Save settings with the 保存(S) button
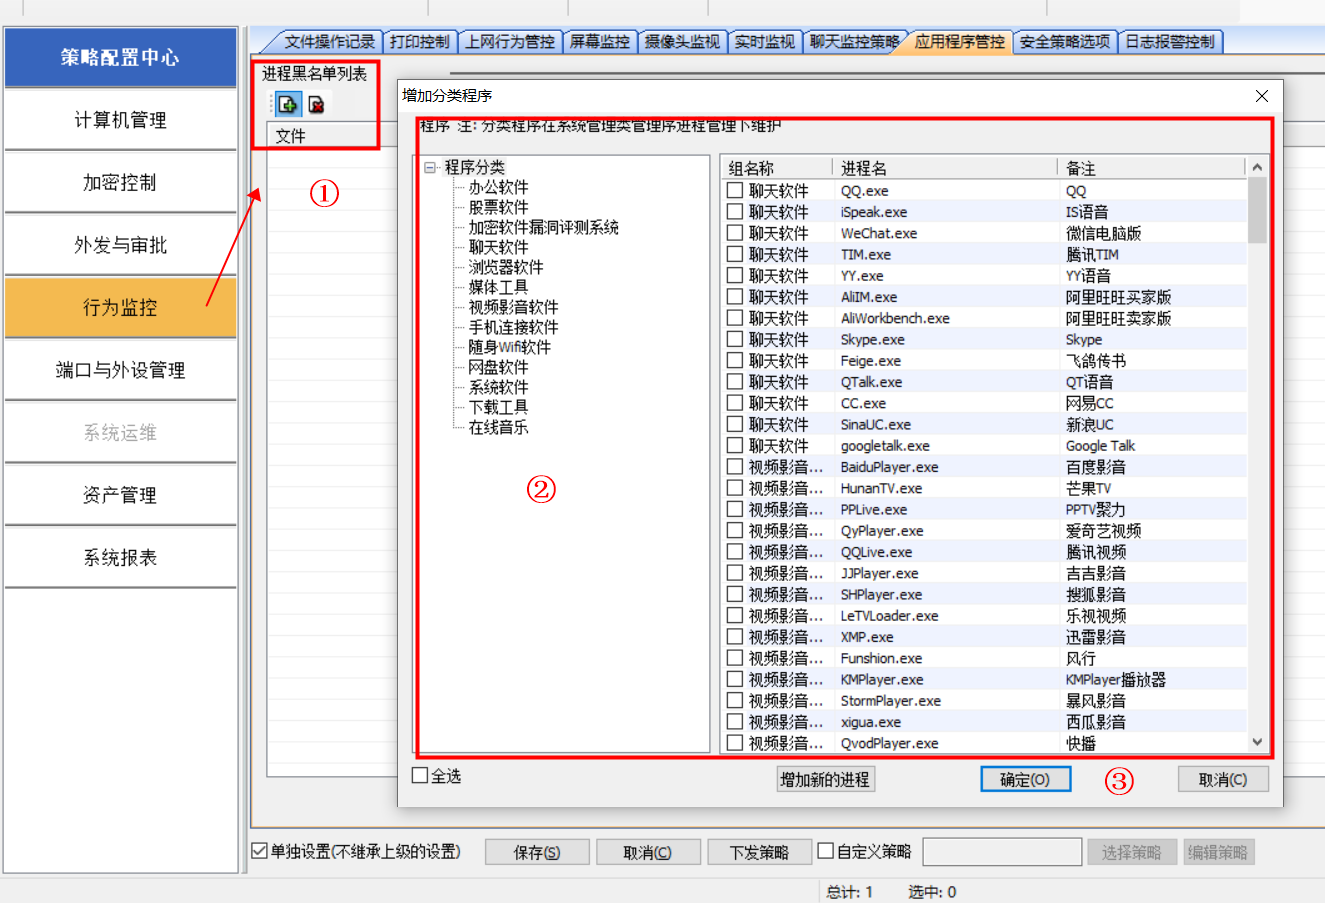 click(536, 851)
